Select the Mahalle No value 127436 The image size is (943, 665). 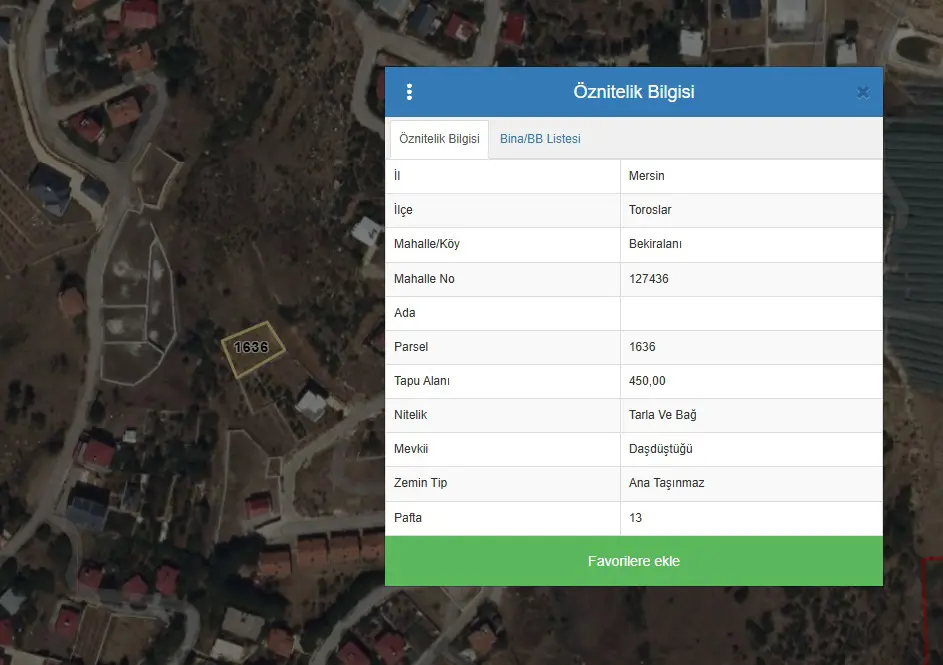[649, 279]
